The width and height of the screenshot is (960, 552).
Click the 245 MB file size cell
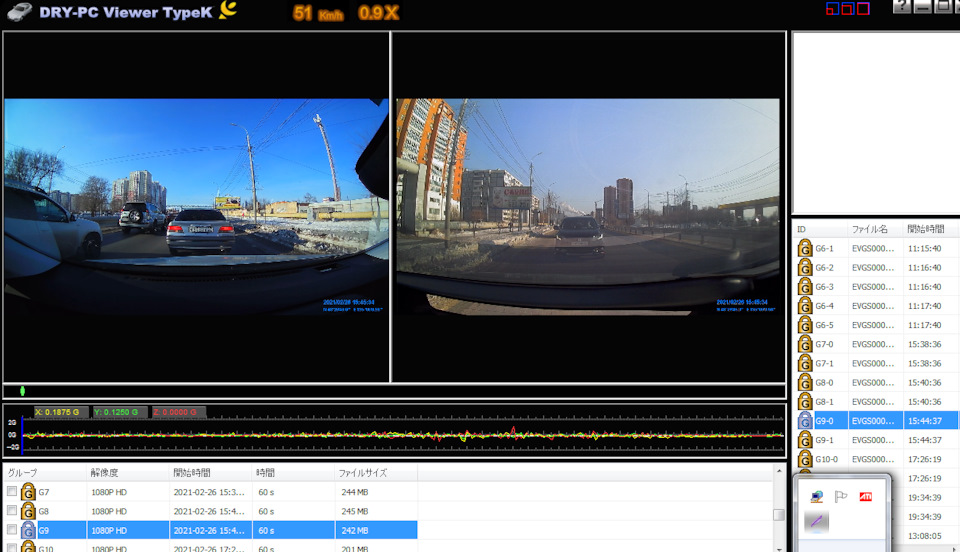354,511
